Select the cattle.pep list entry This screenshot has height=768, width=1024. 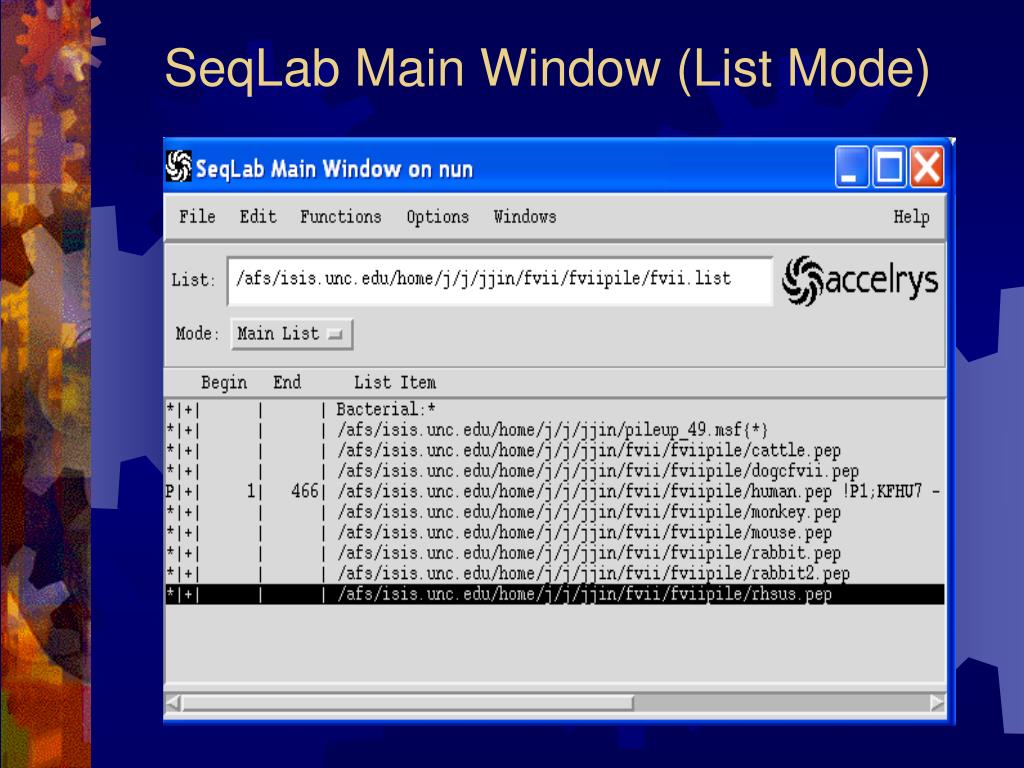pos(554,451)
